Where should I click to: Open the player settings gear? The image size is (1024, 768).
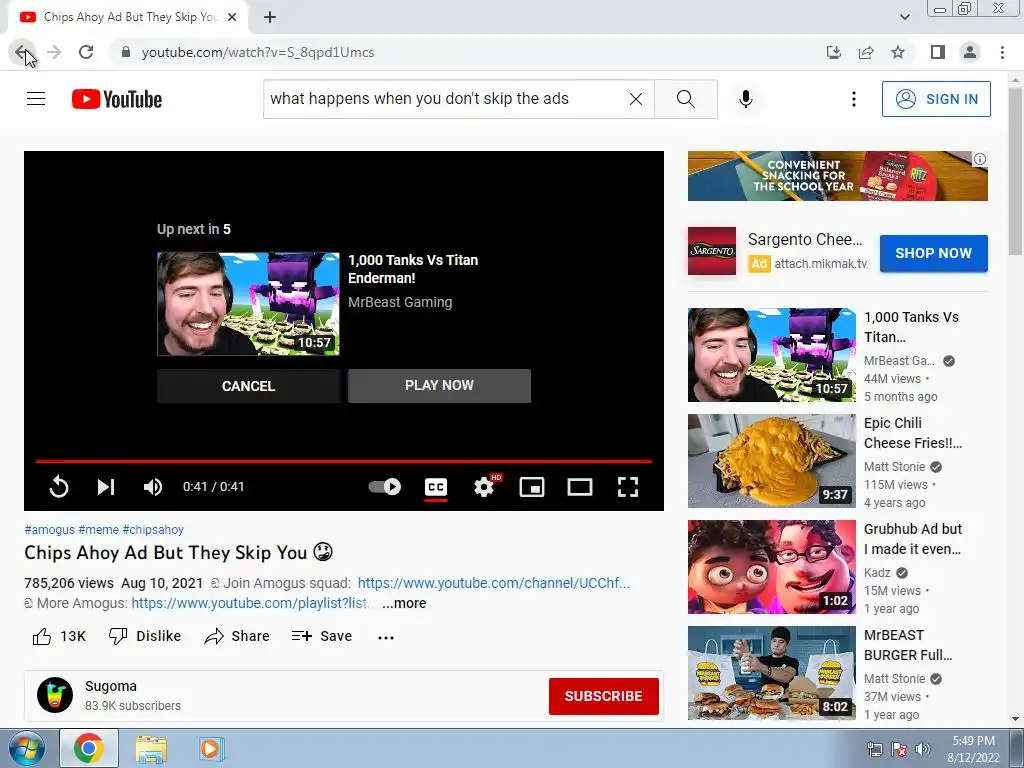485,487
